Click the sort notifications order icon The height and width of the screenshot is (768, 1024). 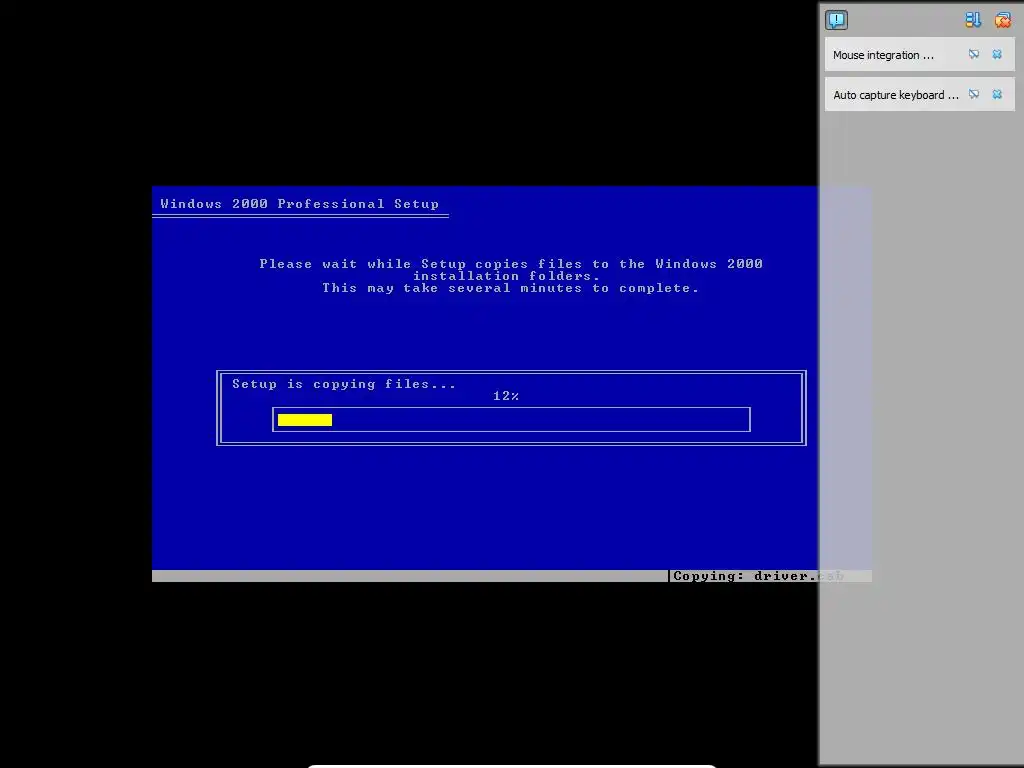[973, 20]
